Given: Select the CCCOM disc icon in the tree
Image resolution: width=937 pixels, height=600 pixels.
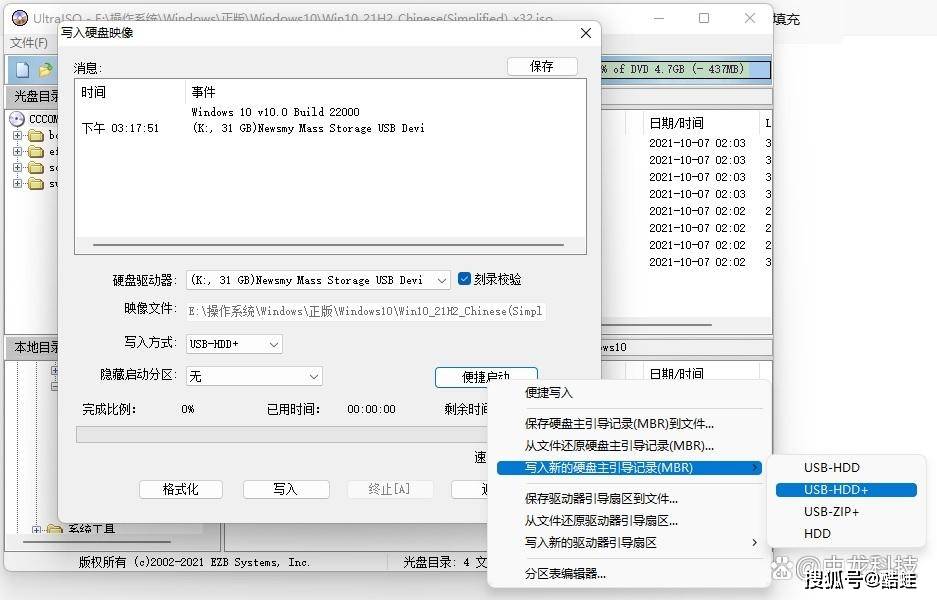Looking at the screenshot, I should [x=17, y=119].
